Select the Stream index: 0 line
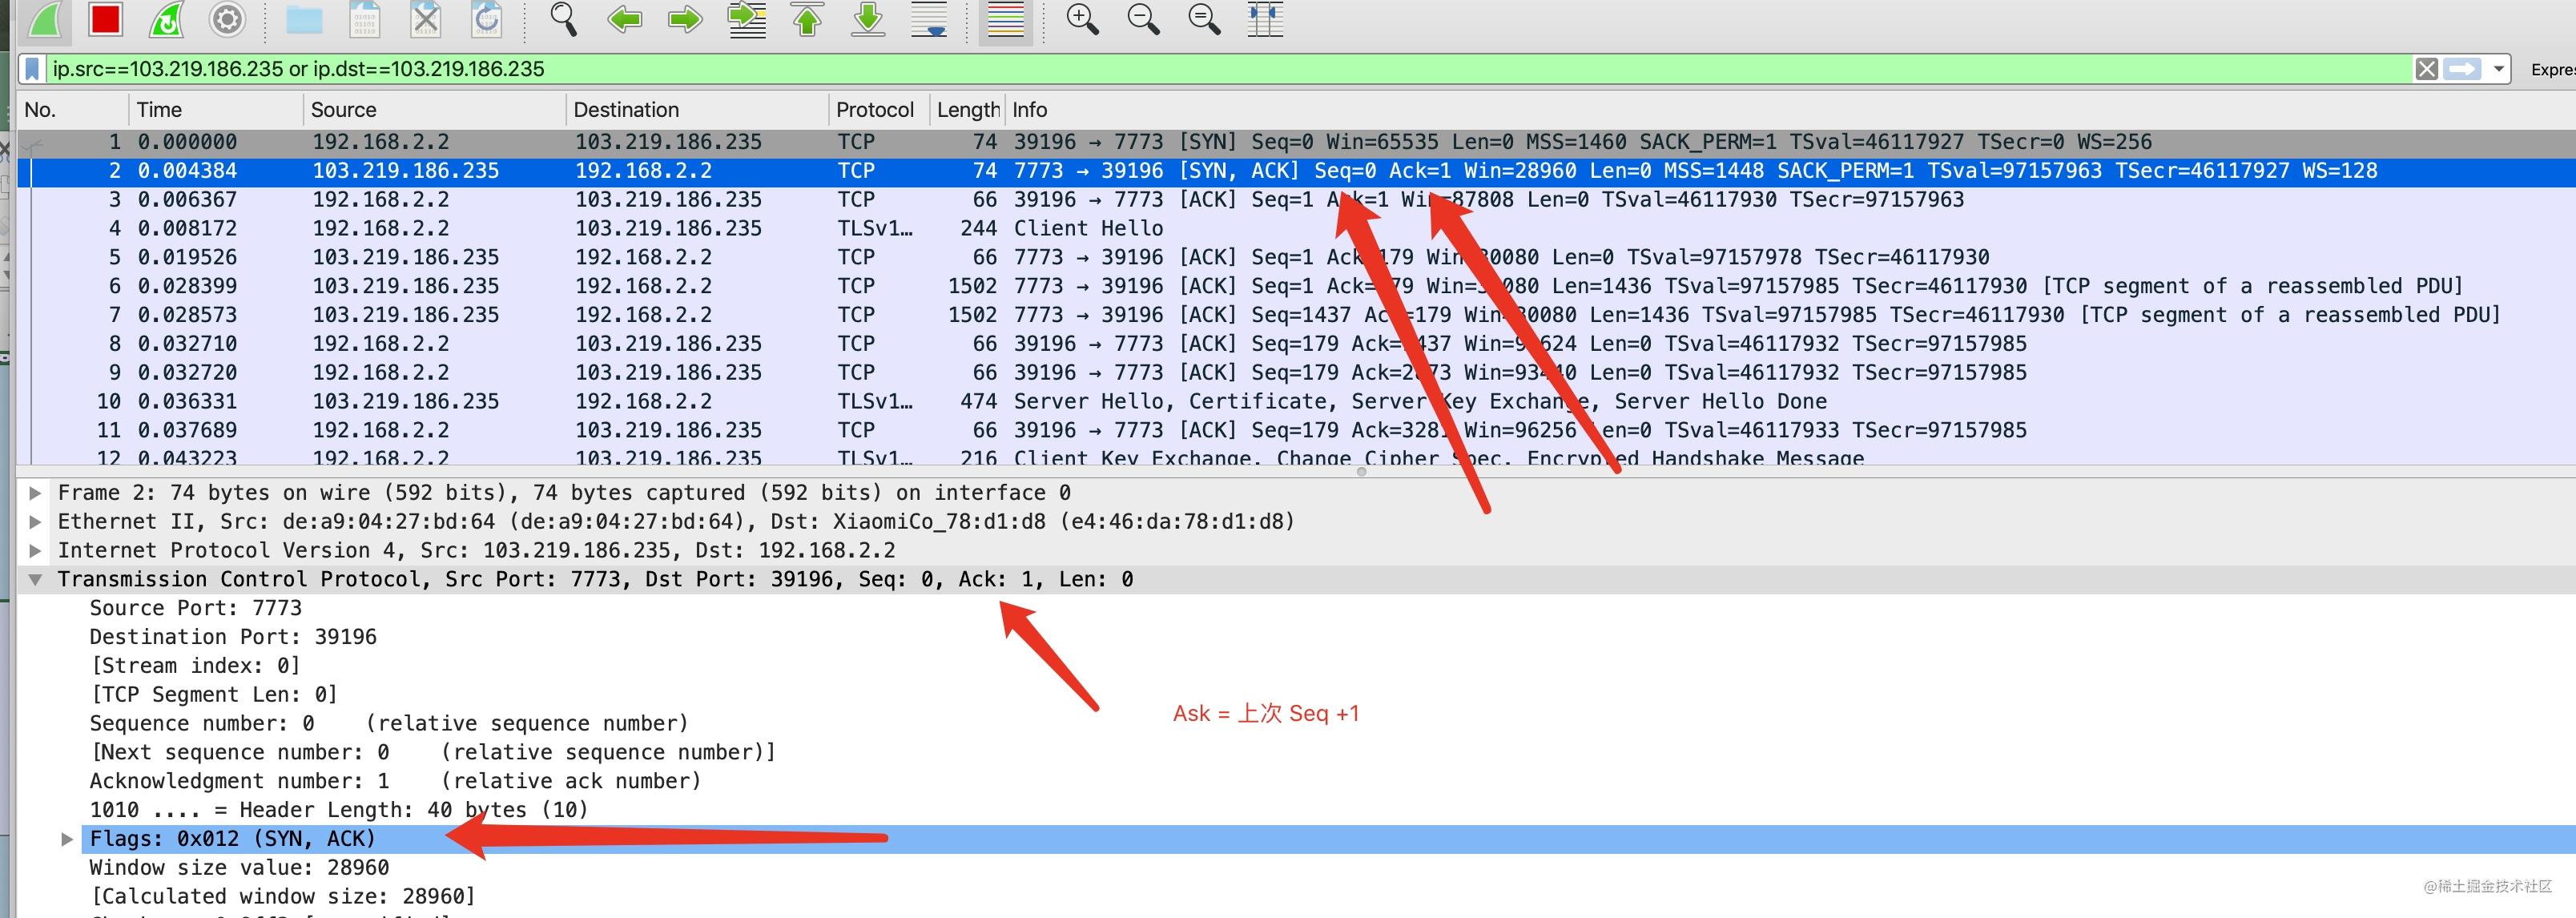Viewport: 2576px width, 918px height. pos(195,666)
